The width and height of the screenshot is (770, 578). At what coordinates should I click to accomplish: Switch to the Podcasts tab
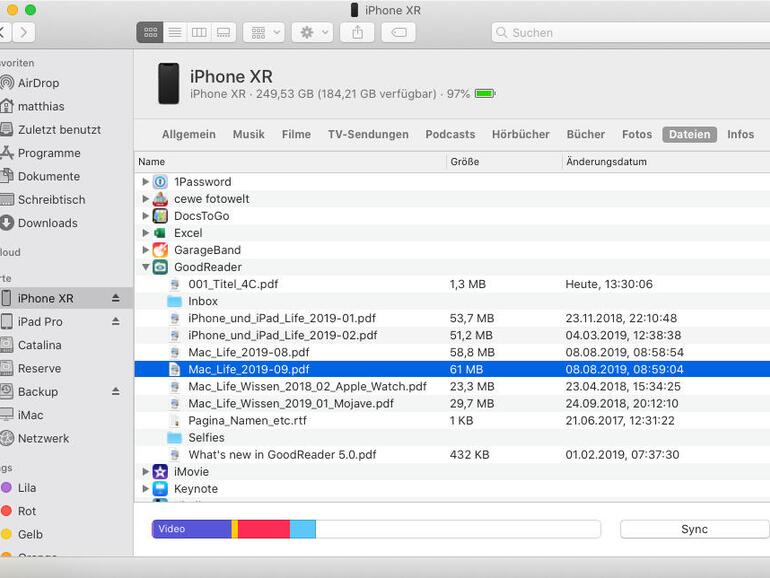pos(450,135)
